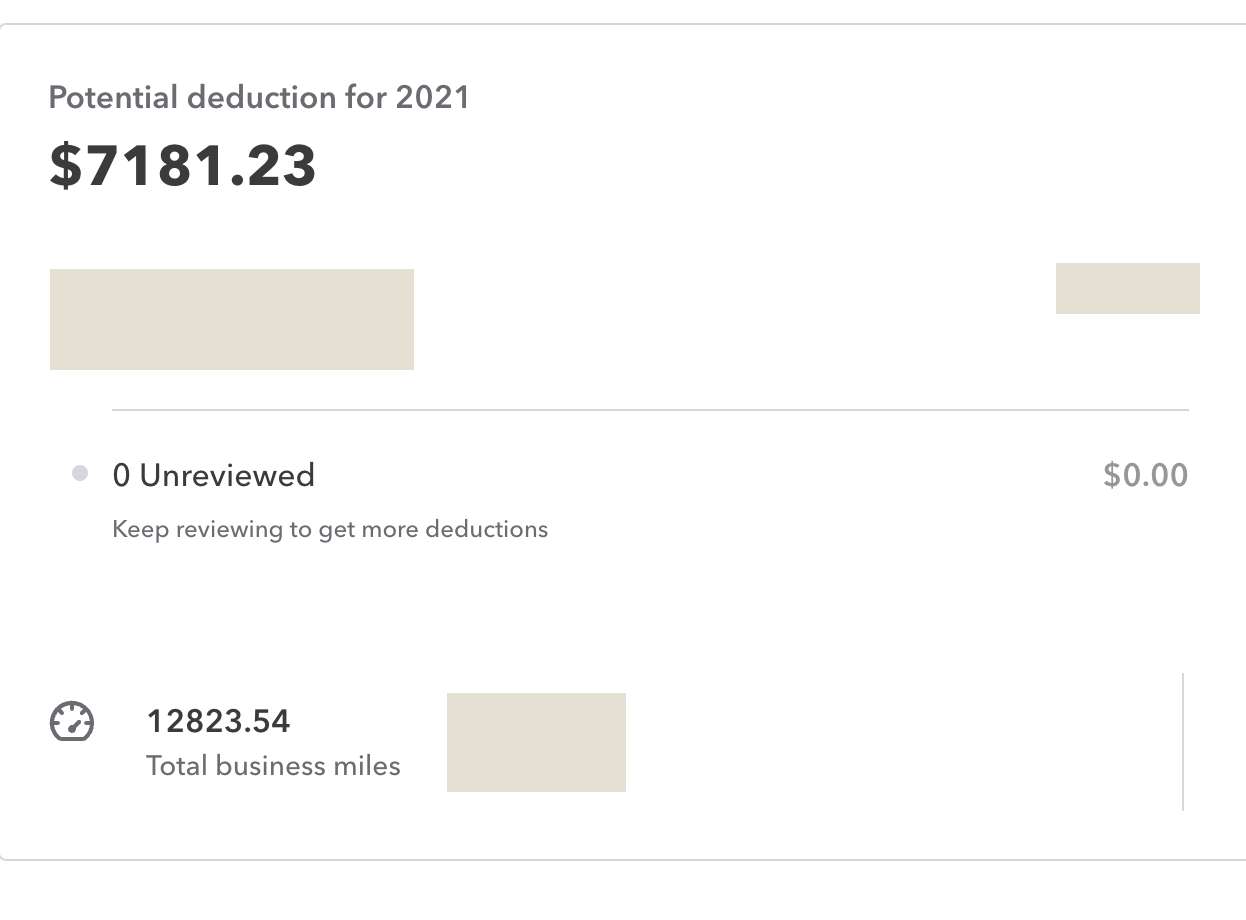Viewport: 1246px width, 920px height.
Task: Click the beige block beside Total business miles
Action: [x=536, y=742]
